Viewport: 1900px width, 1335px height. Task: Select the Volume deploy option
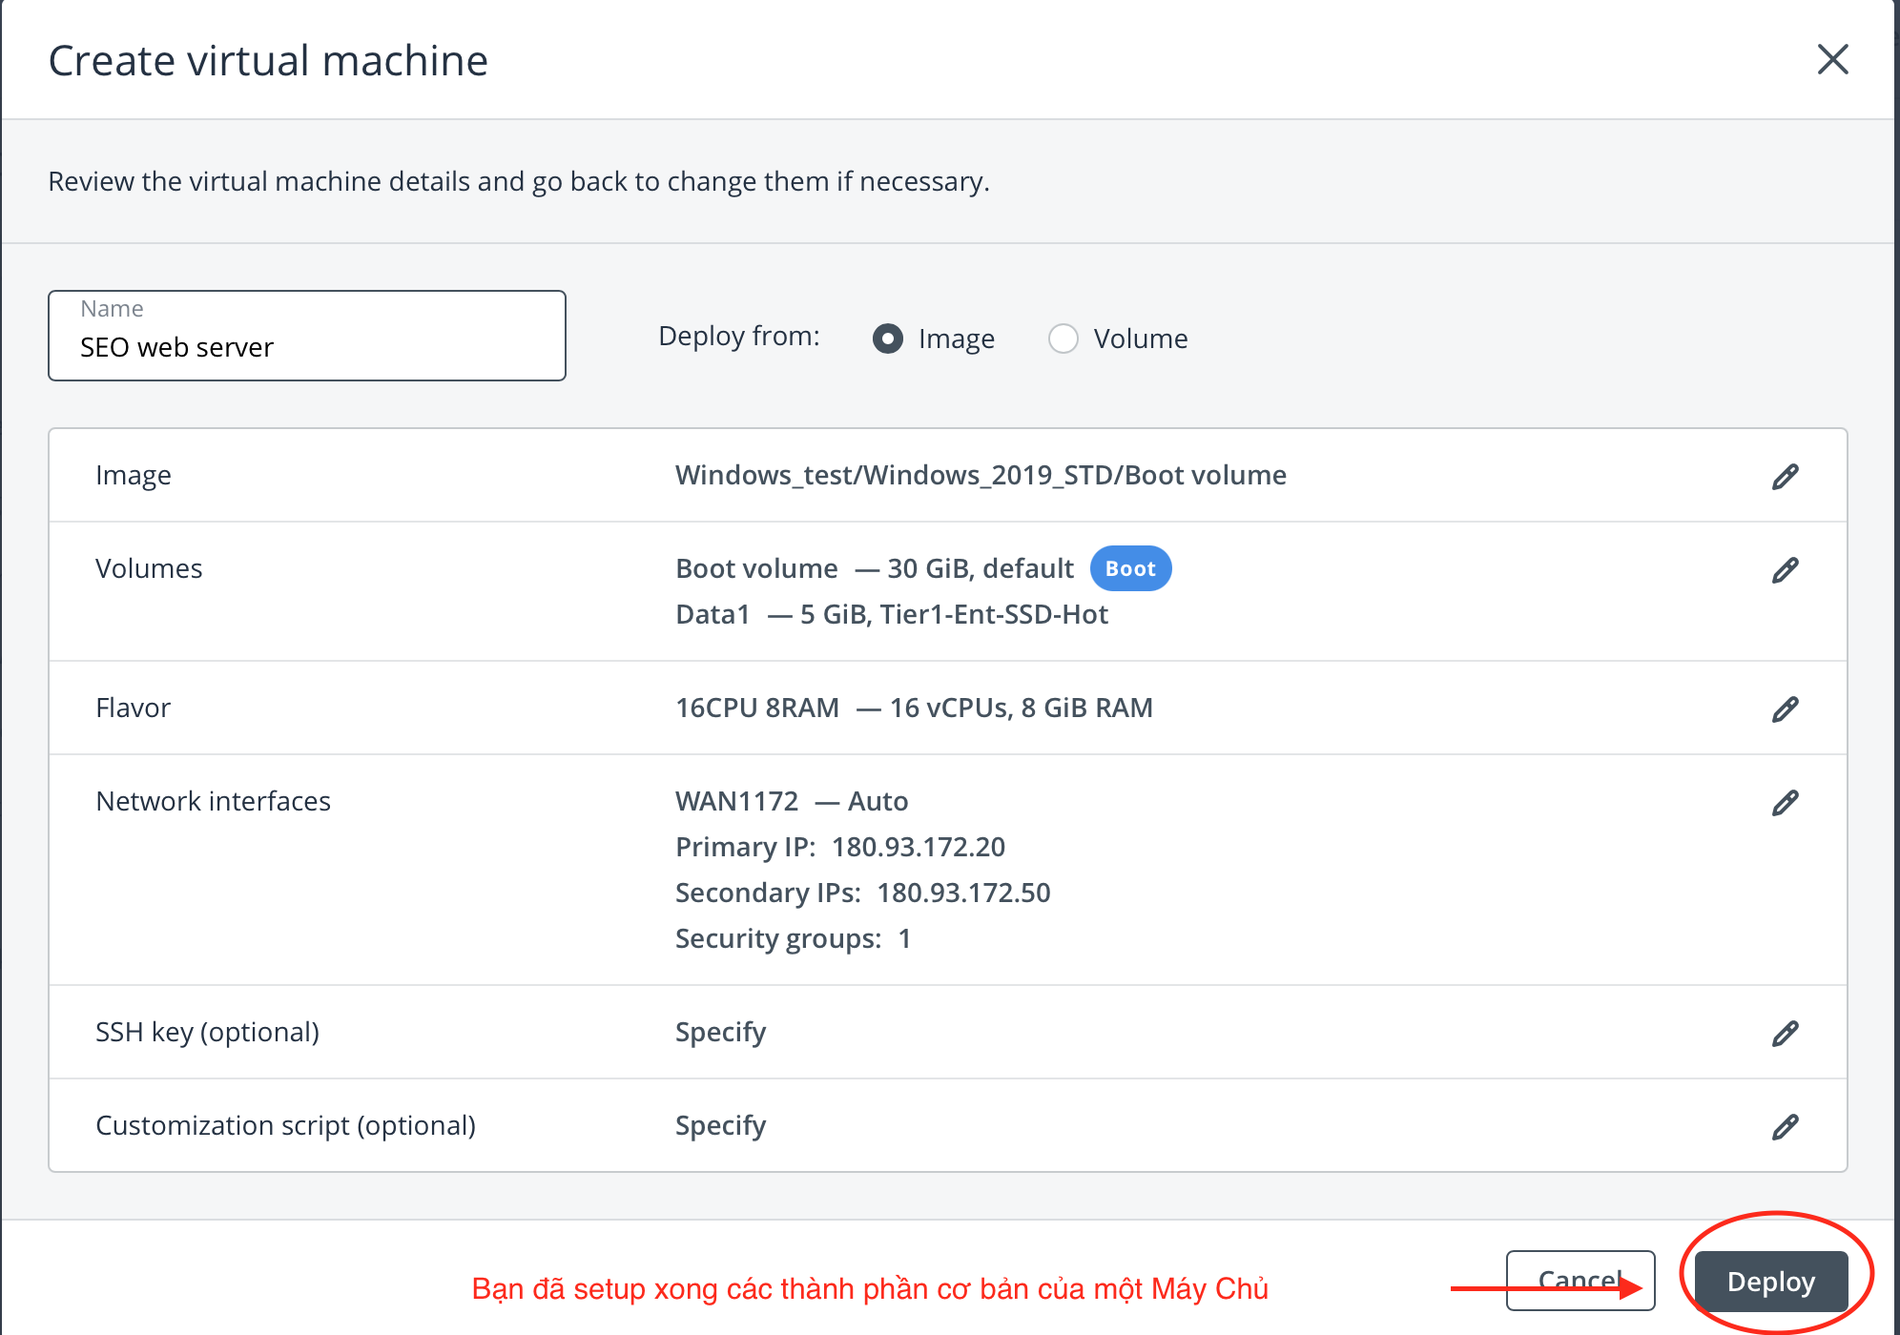coord(1063,339)
